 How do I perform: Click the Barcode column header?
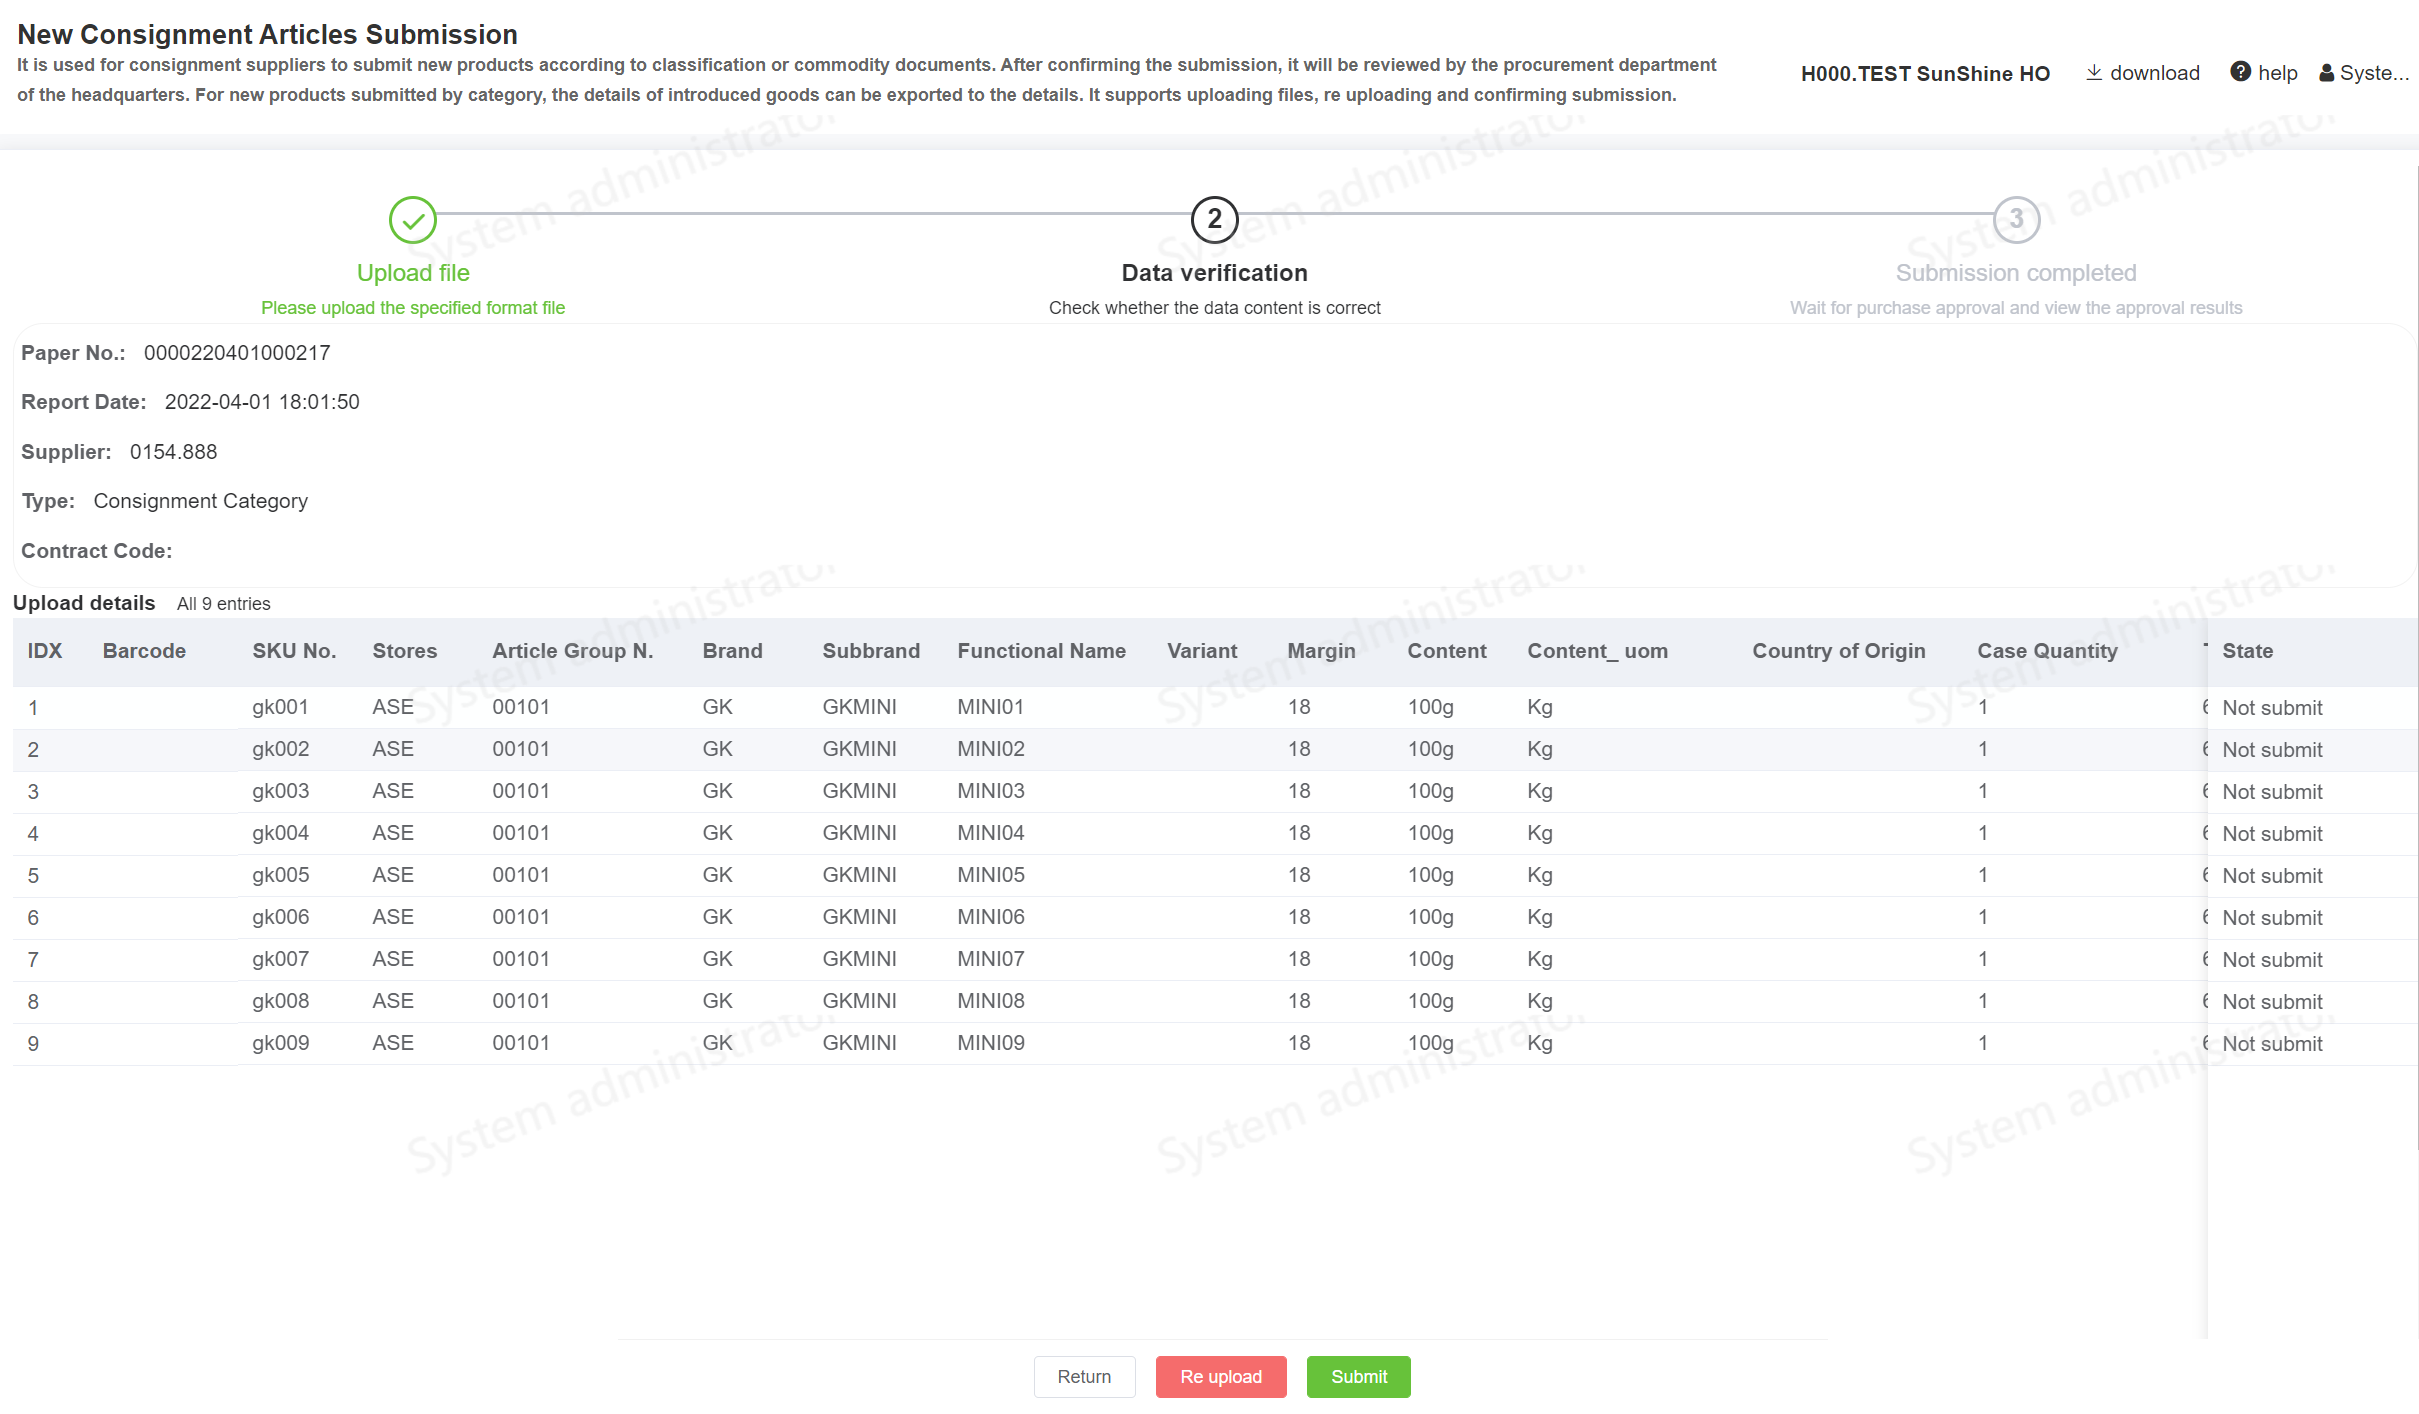point(144,651)
